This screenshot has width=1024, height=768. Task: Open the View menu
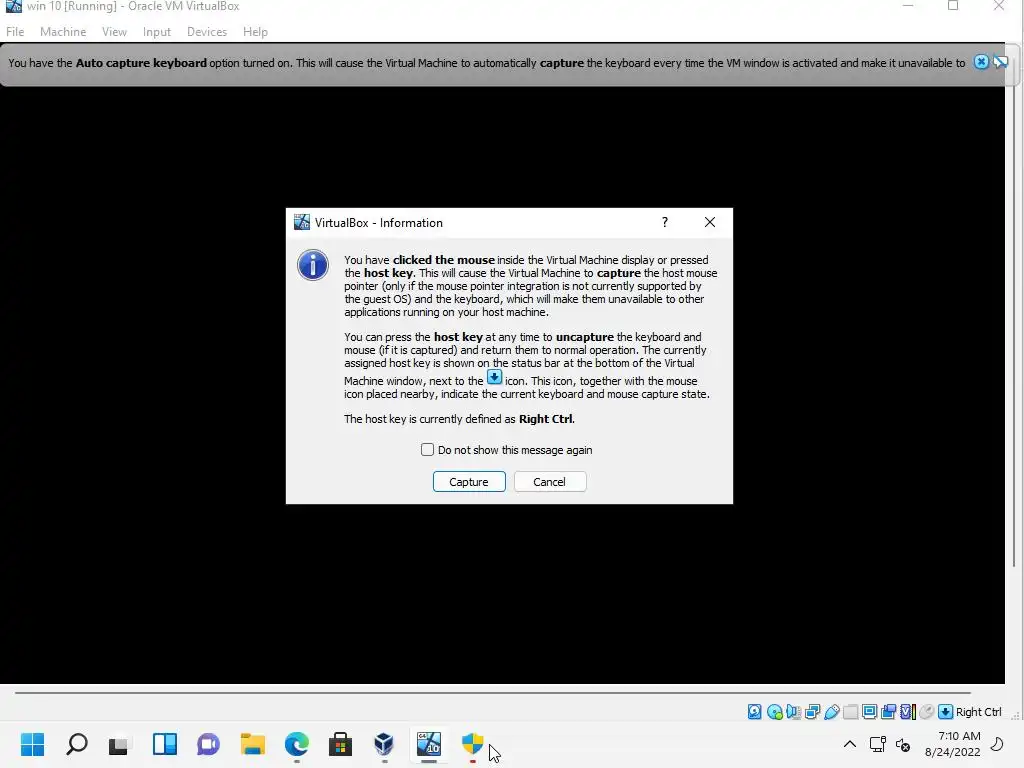coord(114,31)
